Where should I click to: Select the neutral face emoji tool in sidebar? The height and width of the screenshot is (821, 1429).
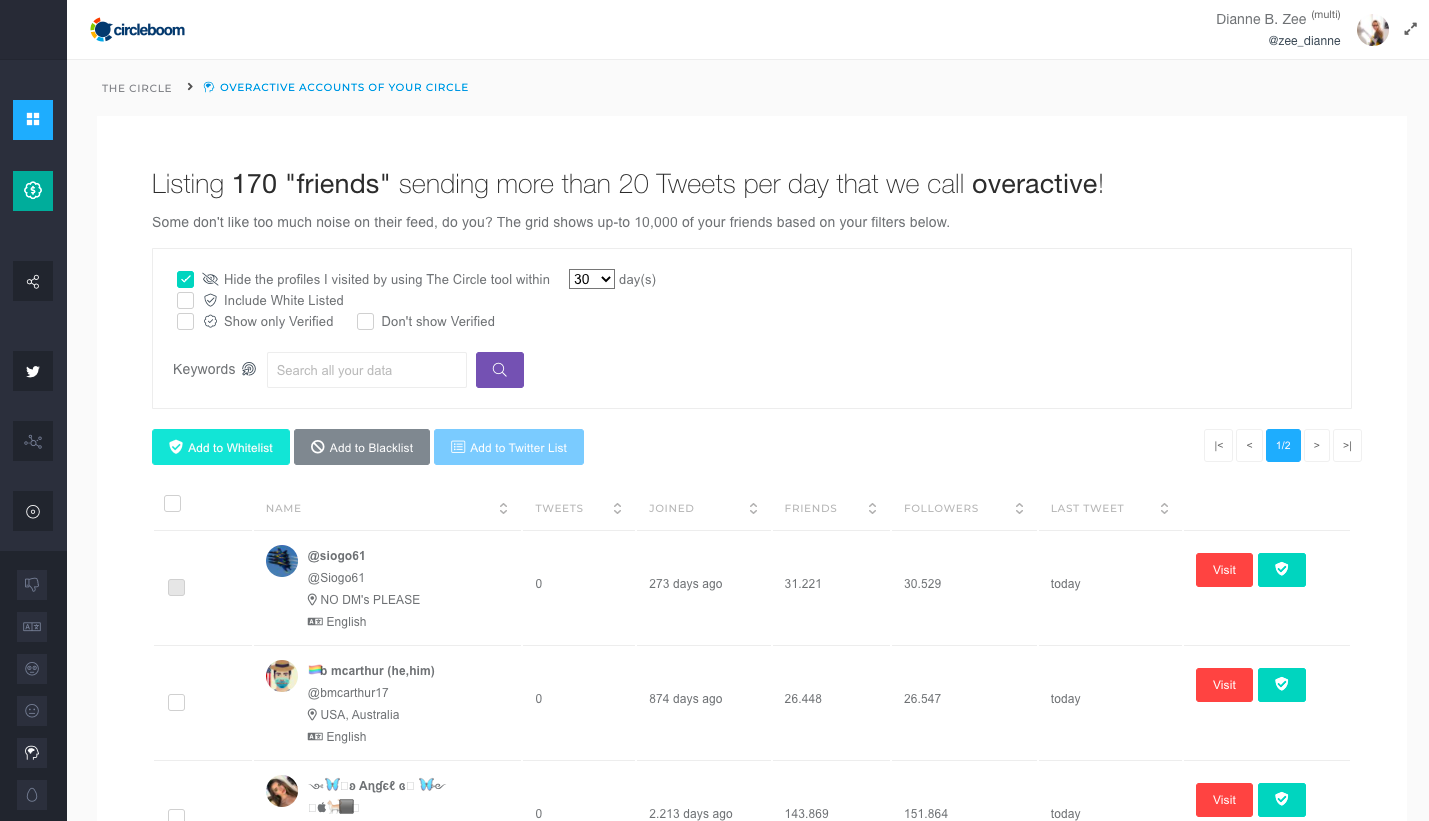[33, 710]
